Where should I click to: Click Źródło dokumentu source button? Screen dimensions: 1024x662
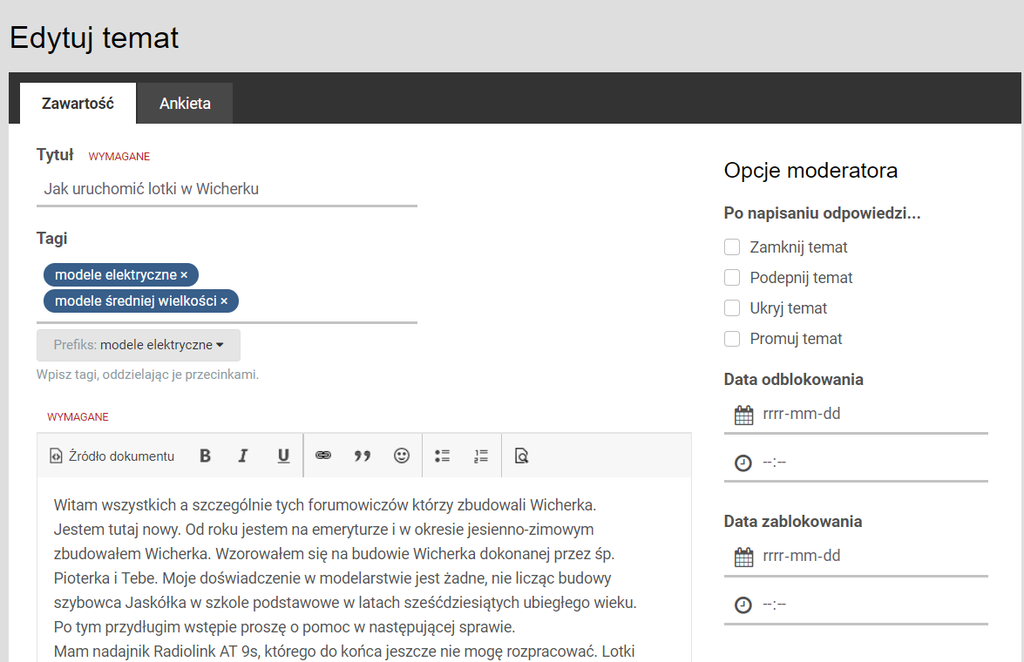pos(112,456)
